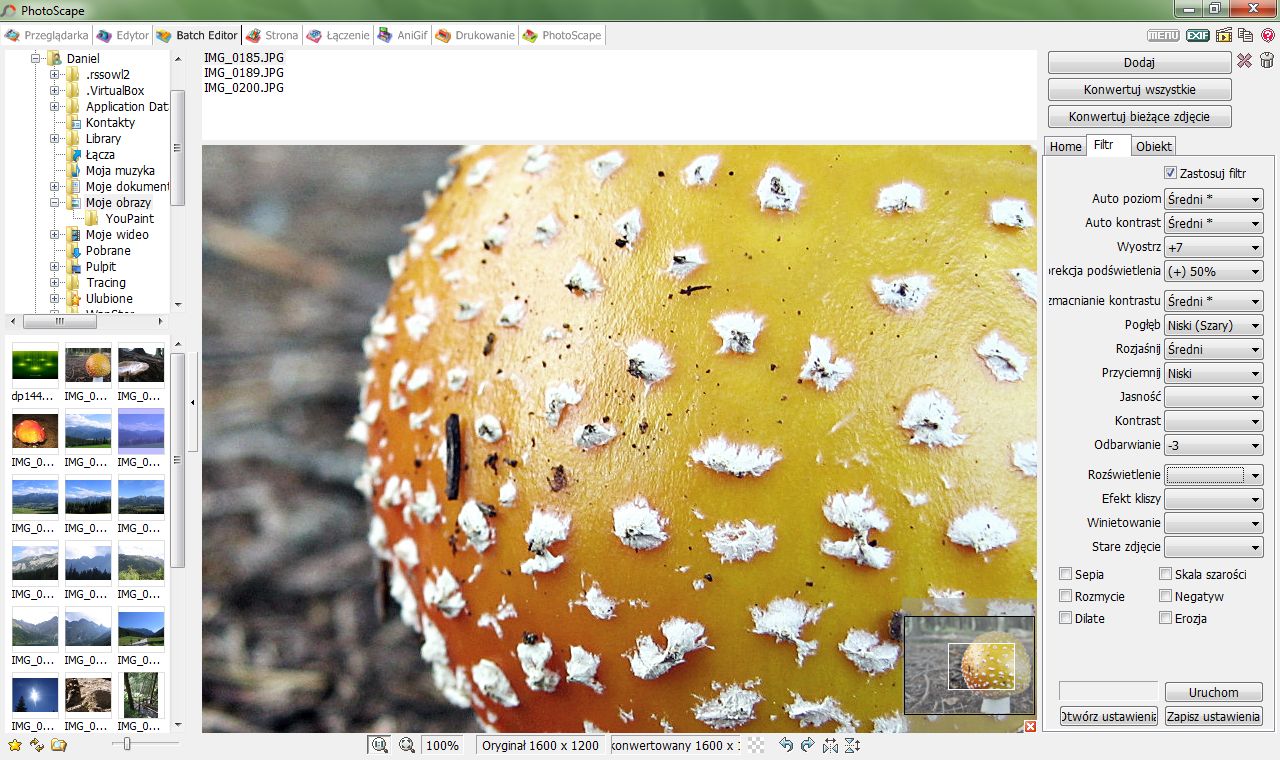Switch to the Obiekt settings tab
Screen dimensions: 1280x760
(1154, 146)
